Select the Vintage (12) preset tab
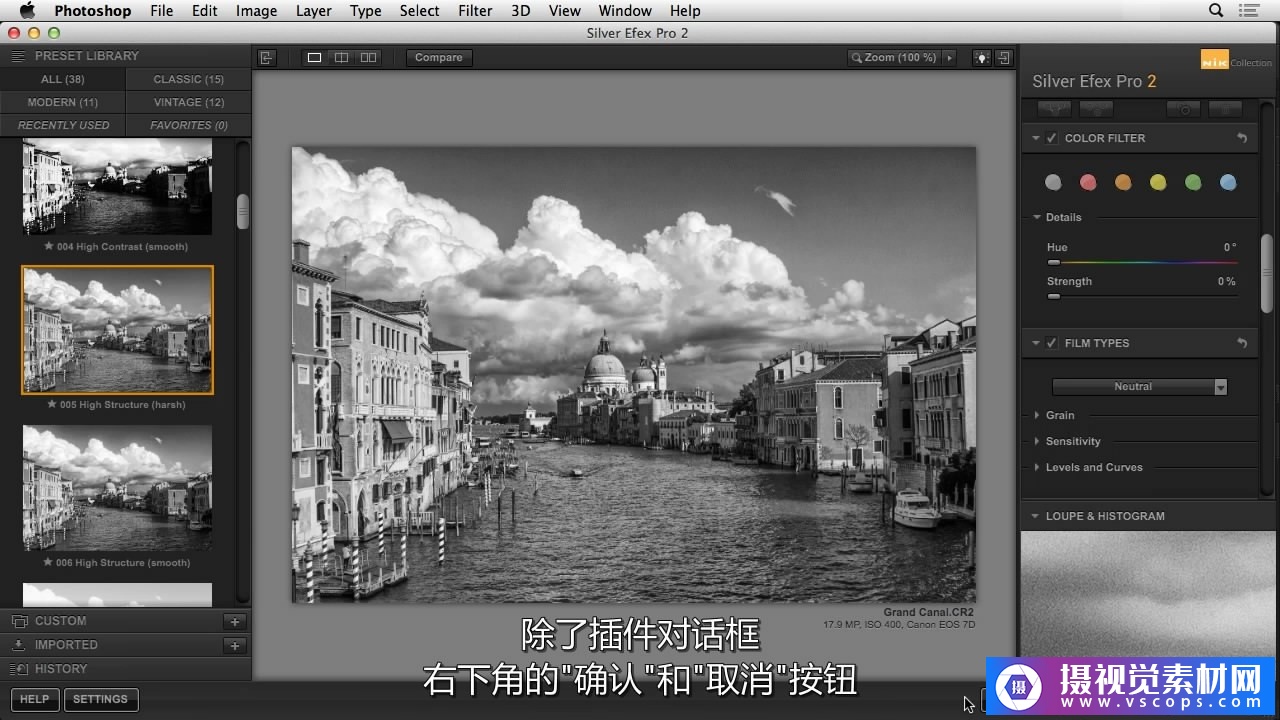Viewport: 1280px width, 720px height. click(x=188, y=102)
